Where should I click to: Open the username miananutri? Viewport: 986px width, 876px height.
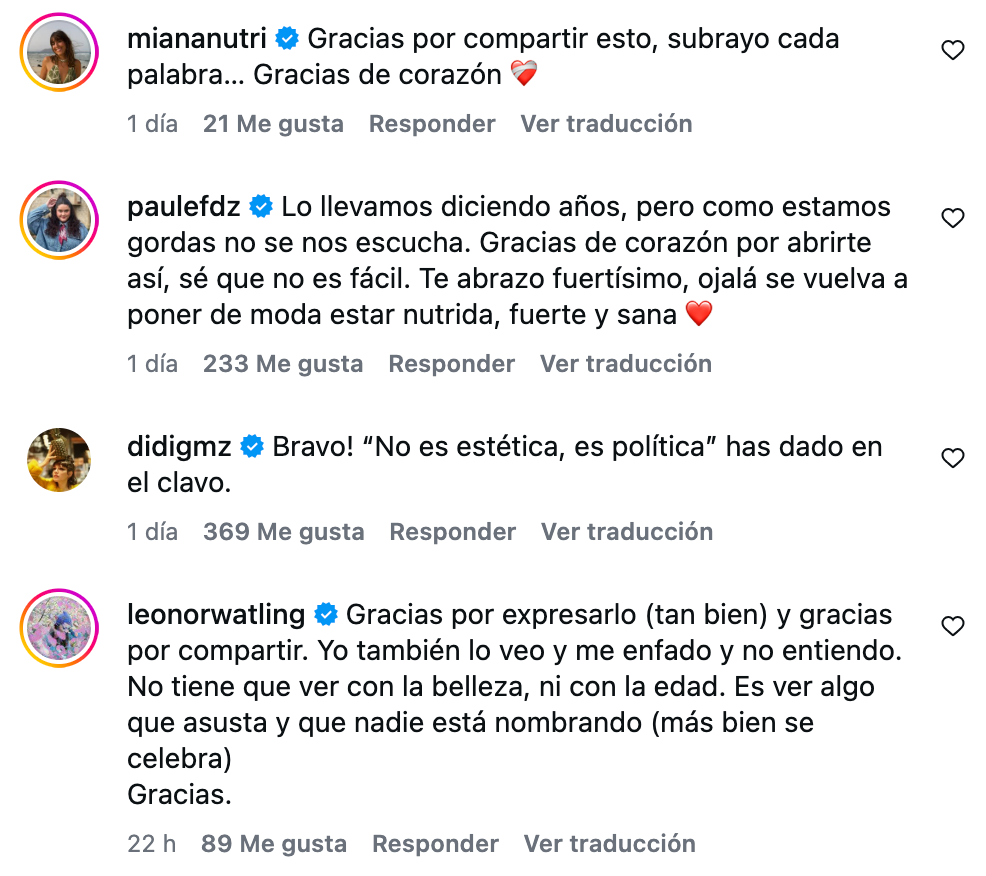point(197,38)
